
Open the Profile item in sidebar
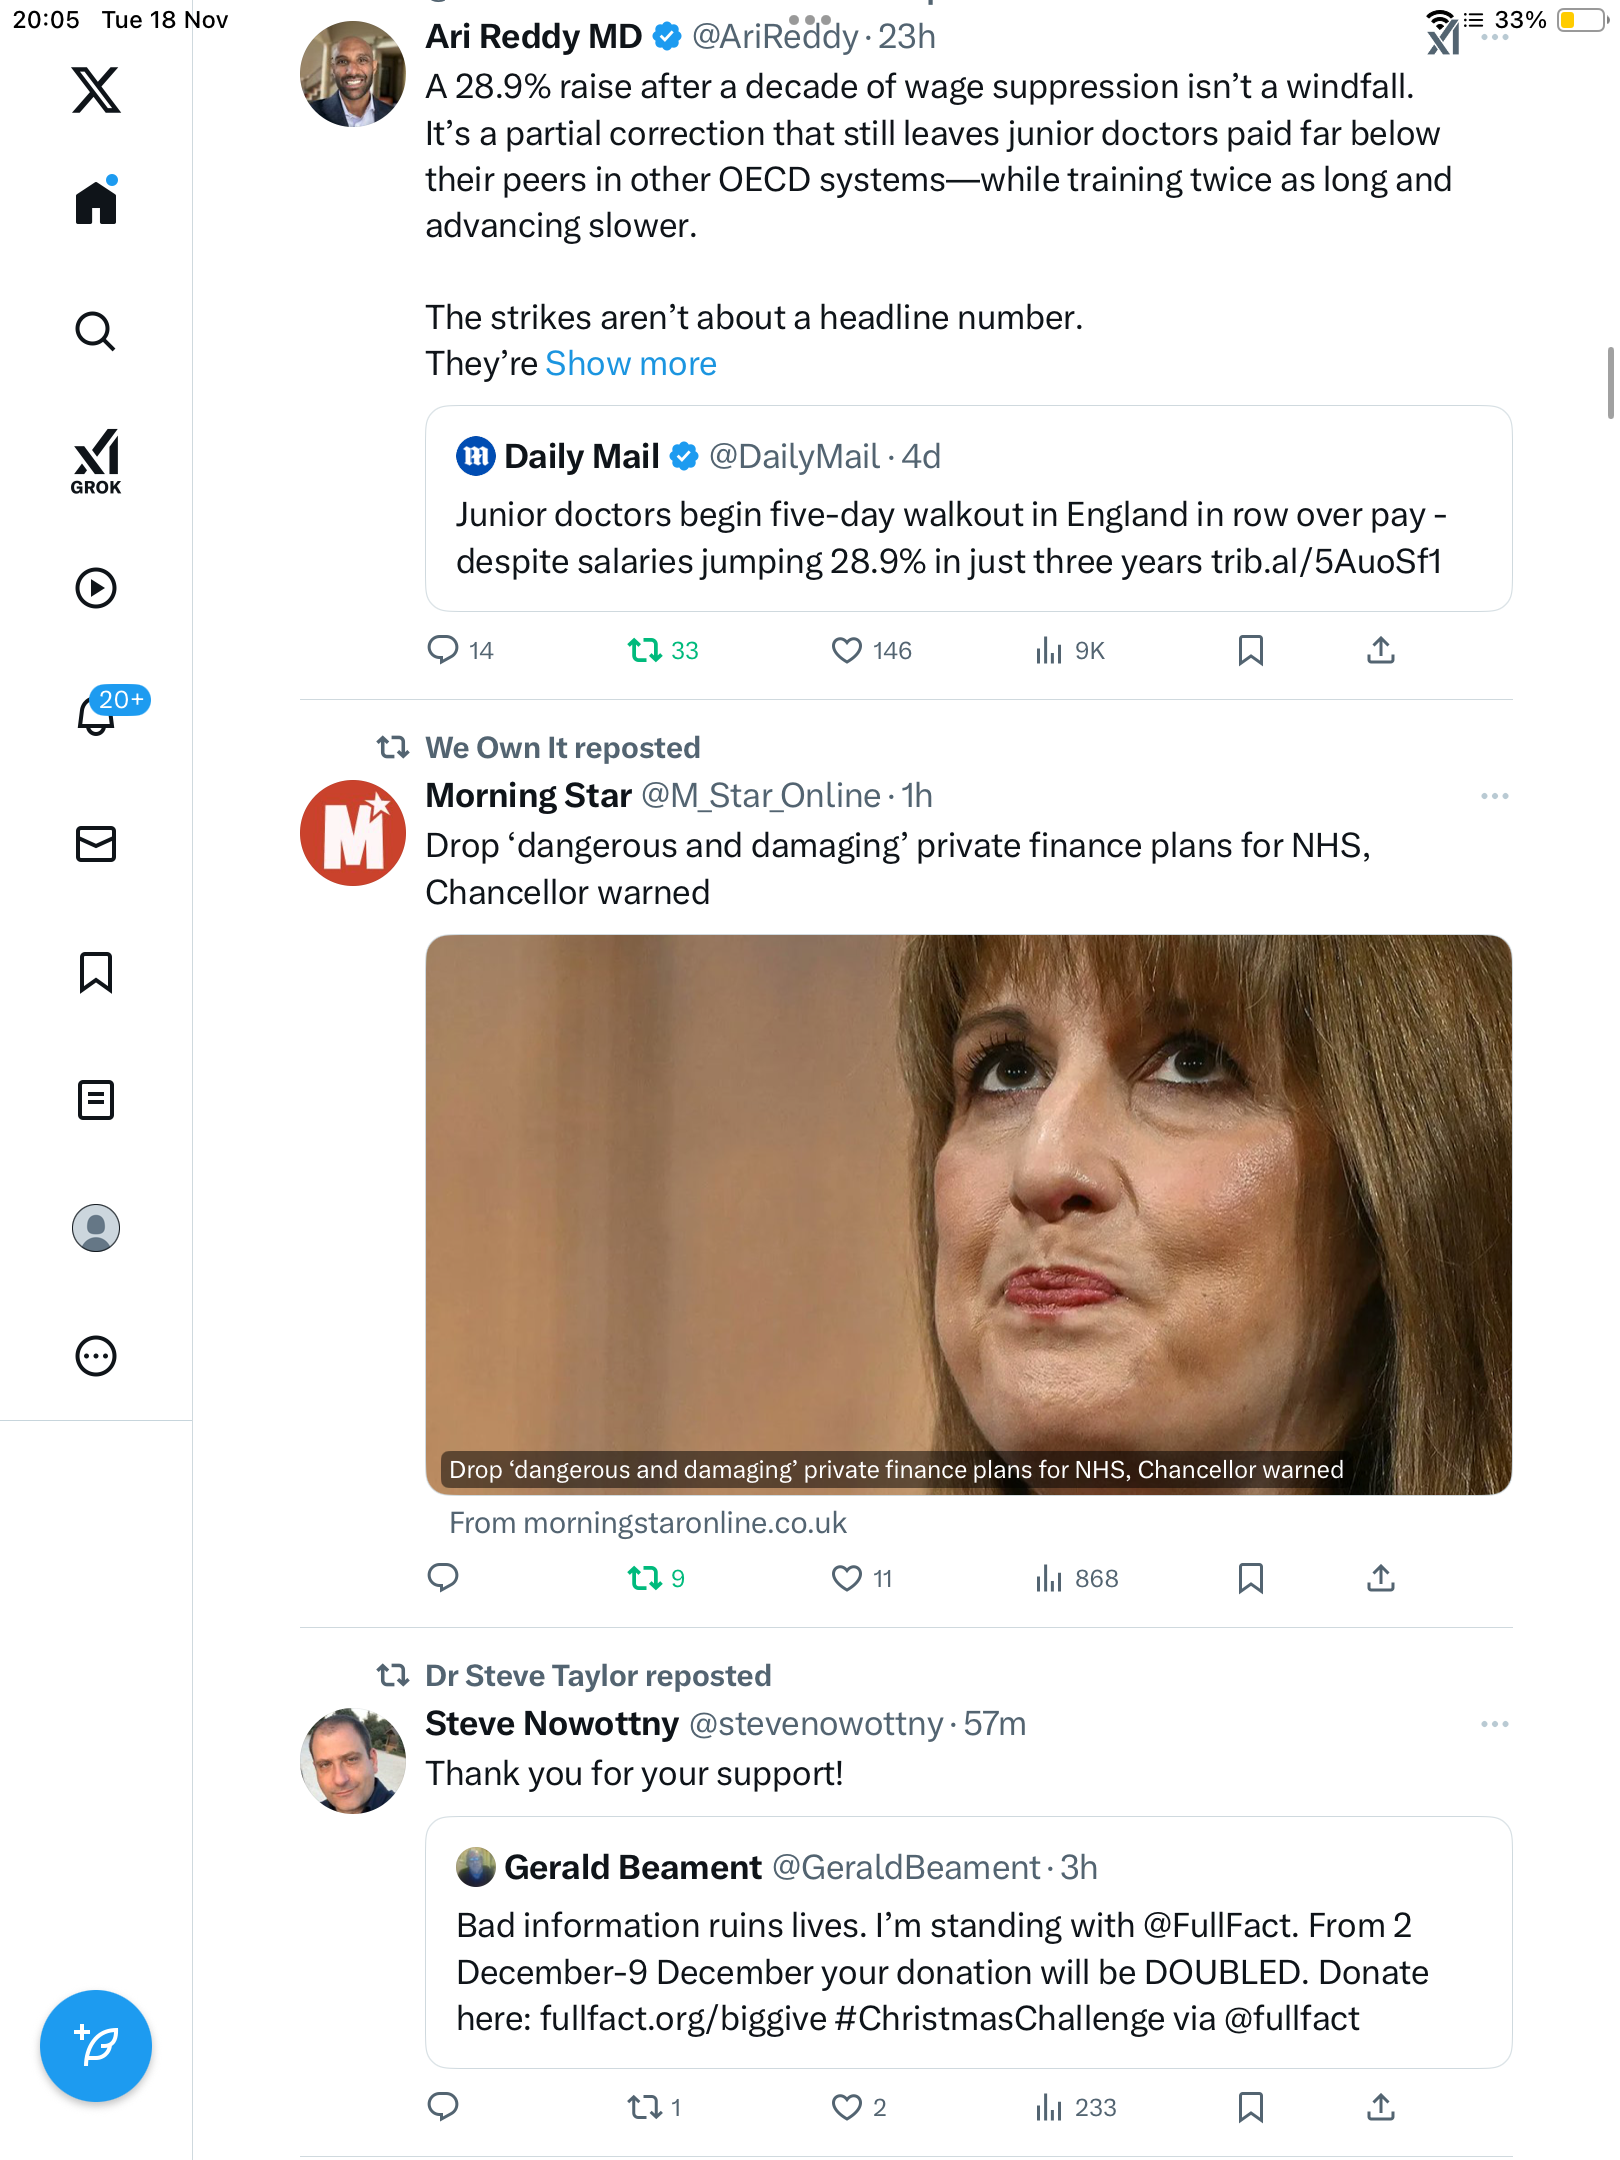pos(96,1228)
